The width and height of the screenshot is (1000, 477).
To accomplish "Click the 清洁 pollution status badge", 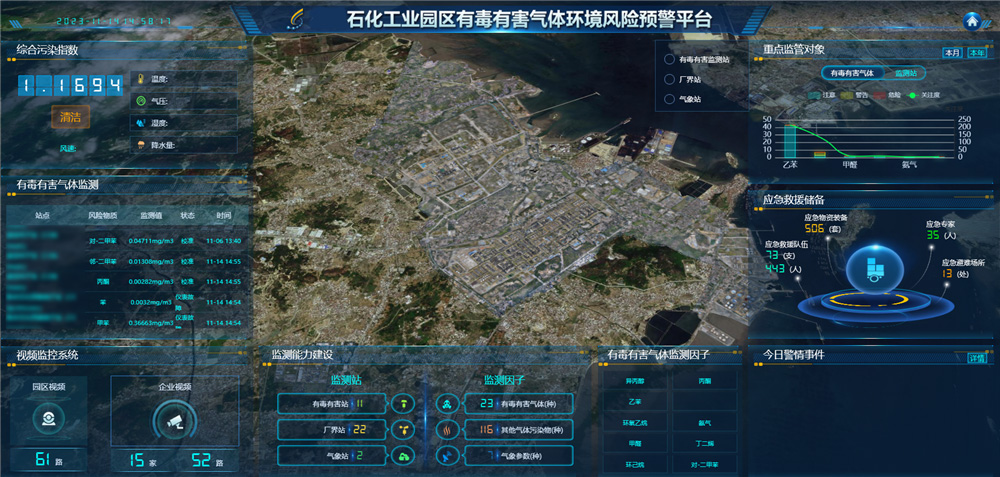I will tap(71, 118).
